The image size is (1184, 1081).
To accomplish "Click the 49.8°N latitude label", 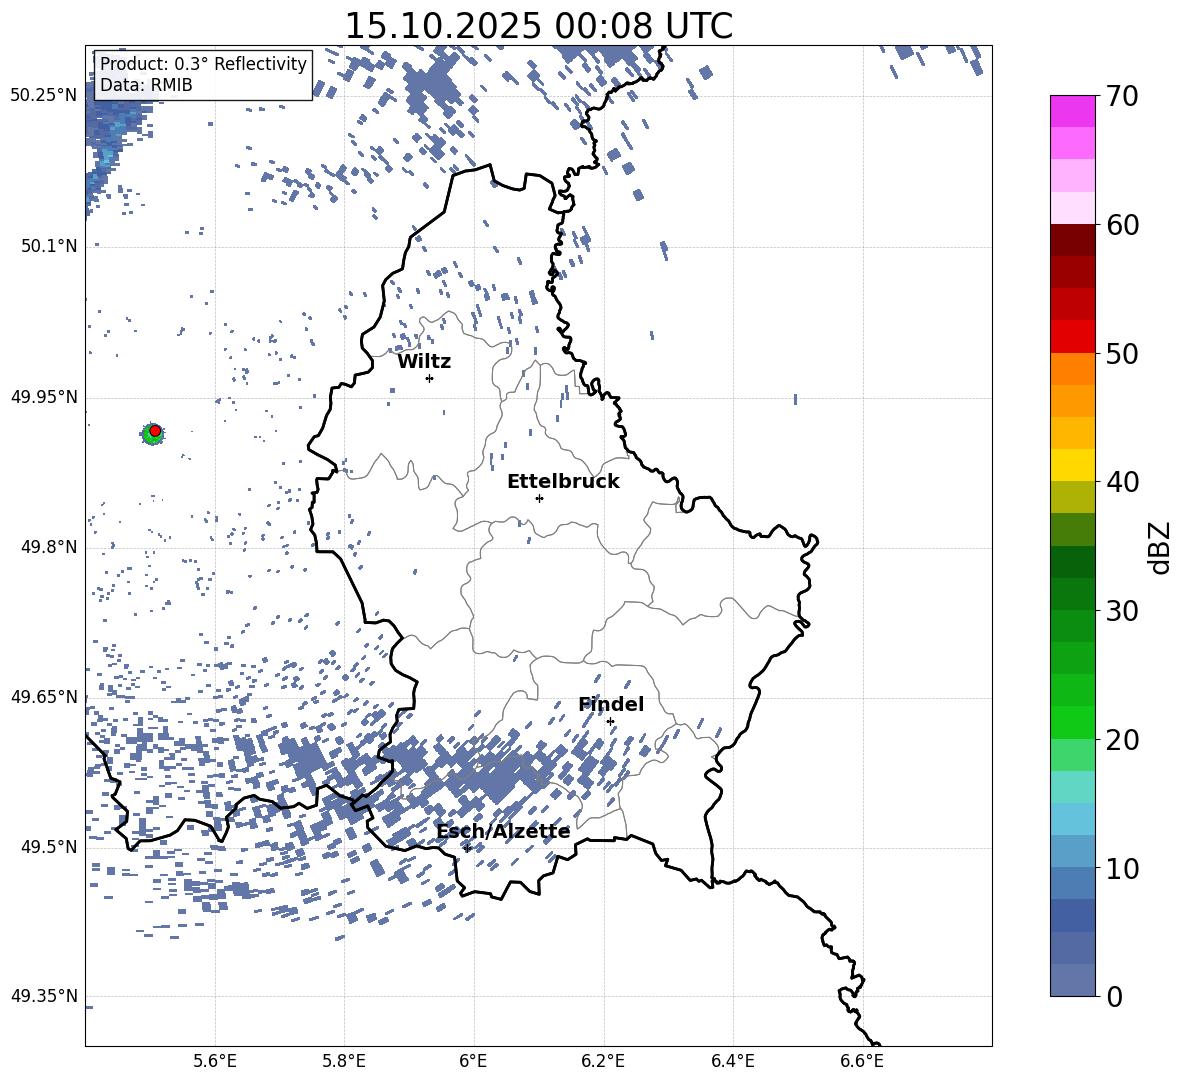I will (49, 547).
